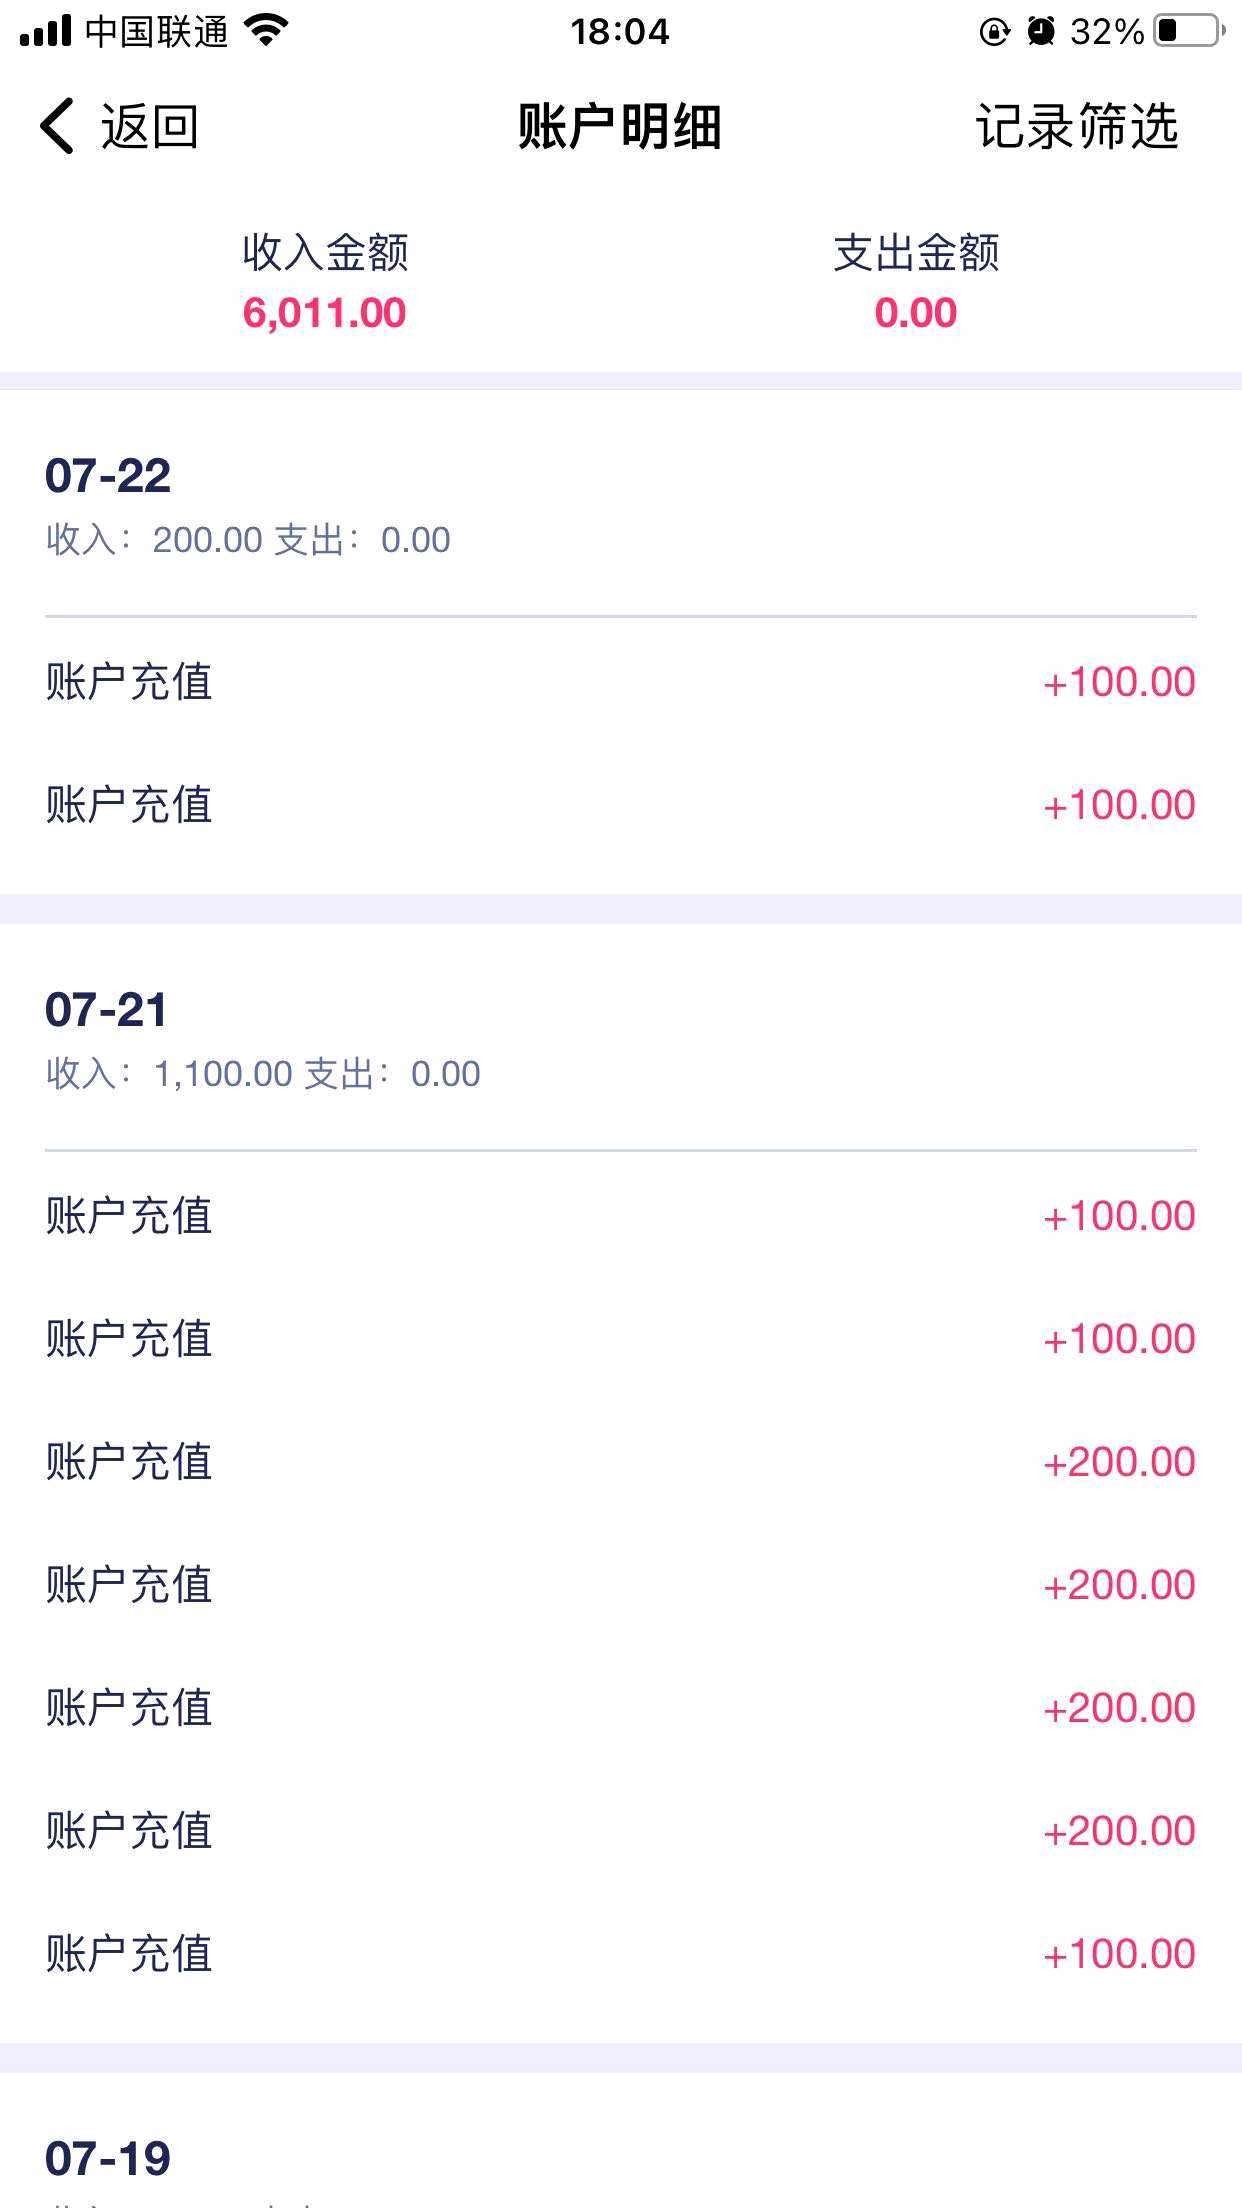
Task: Tap the 18:04 clock in status bar
Action: tap(620, 32)
